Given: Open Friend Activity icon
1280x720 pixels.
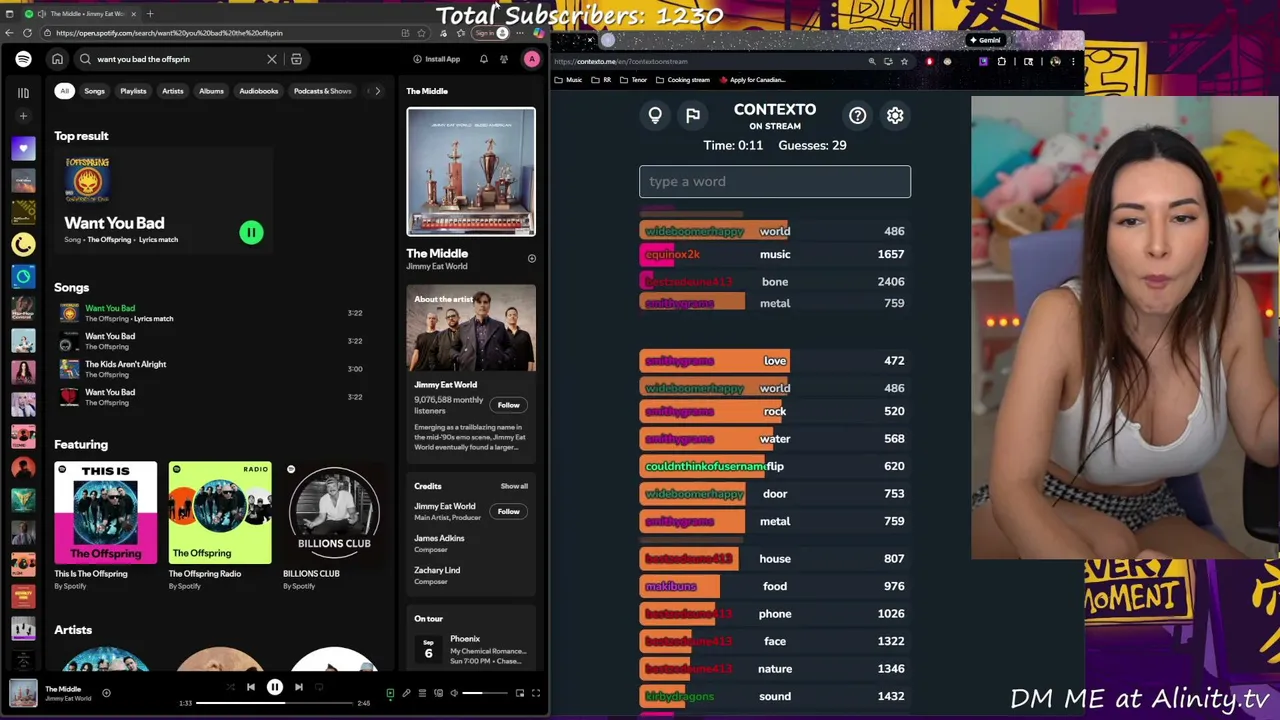Looking at the screenshot, I should (504, 59).
